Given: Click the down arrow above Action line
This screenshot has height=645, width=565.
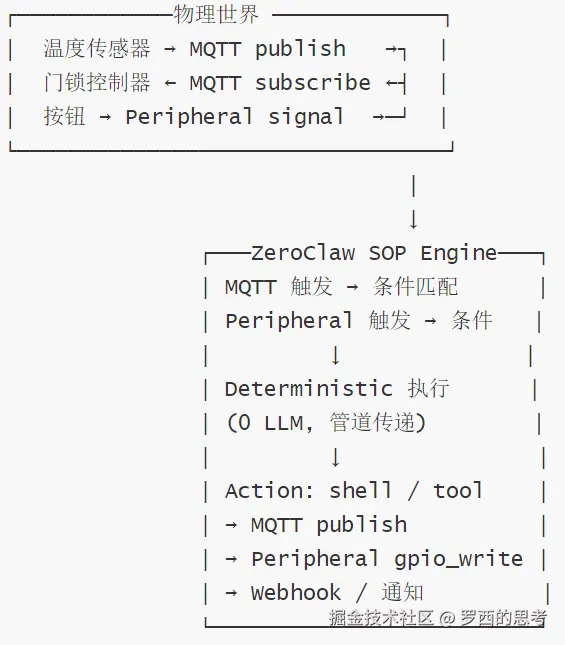Looking at the screenshot, I should tap(336, 457).
